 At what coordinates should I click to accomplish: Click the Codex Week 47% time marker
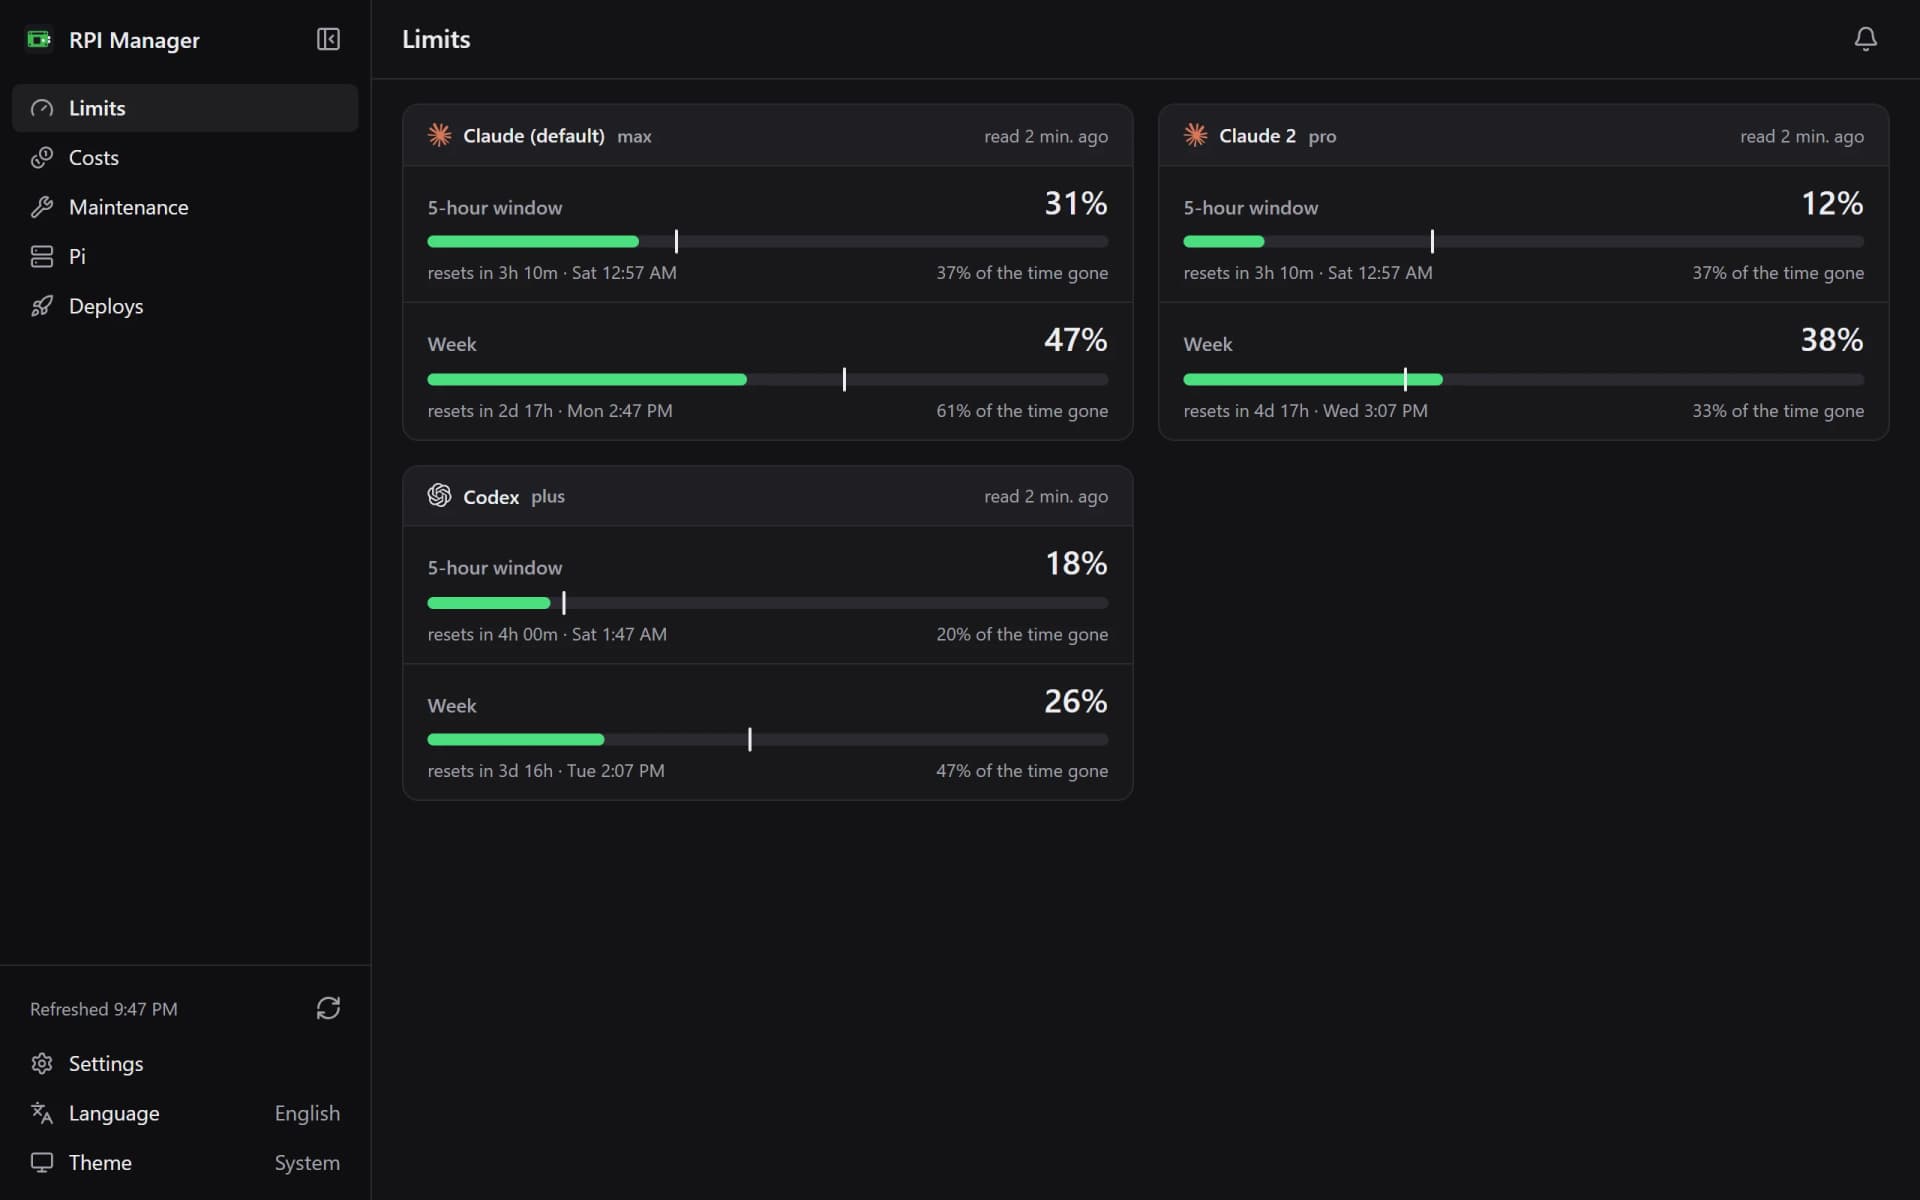(x=749, y=739)
